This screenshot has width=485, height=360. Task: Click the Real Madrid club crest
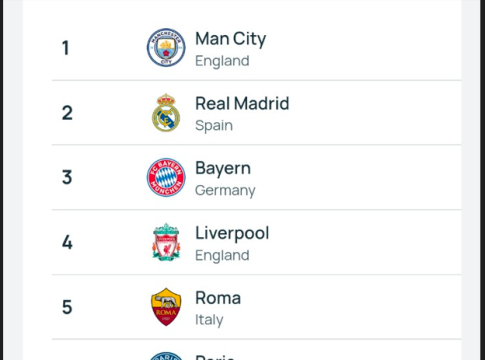166,113
